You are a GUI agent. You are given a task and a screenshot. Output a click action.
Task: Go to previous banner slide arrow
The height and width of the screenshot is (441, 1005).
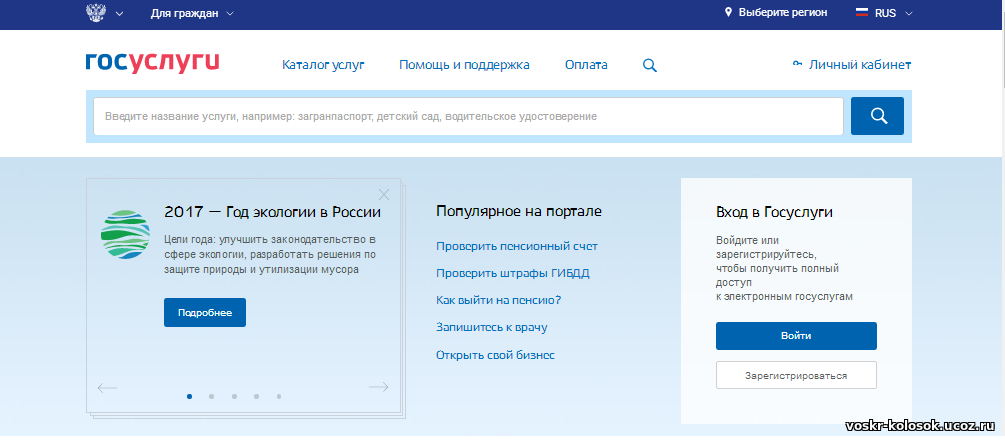tap(107, 387)
